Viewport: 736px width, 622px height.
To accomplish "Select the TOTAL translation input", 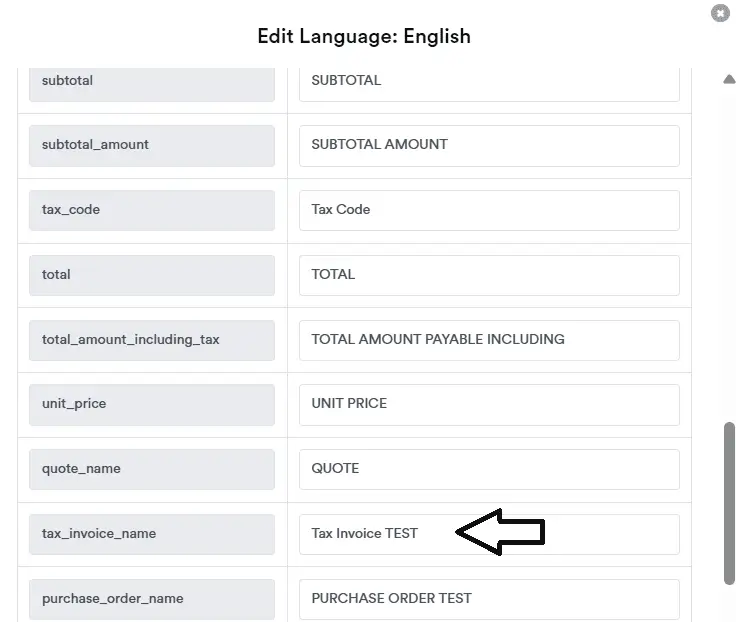I will (x=488, y=275).
